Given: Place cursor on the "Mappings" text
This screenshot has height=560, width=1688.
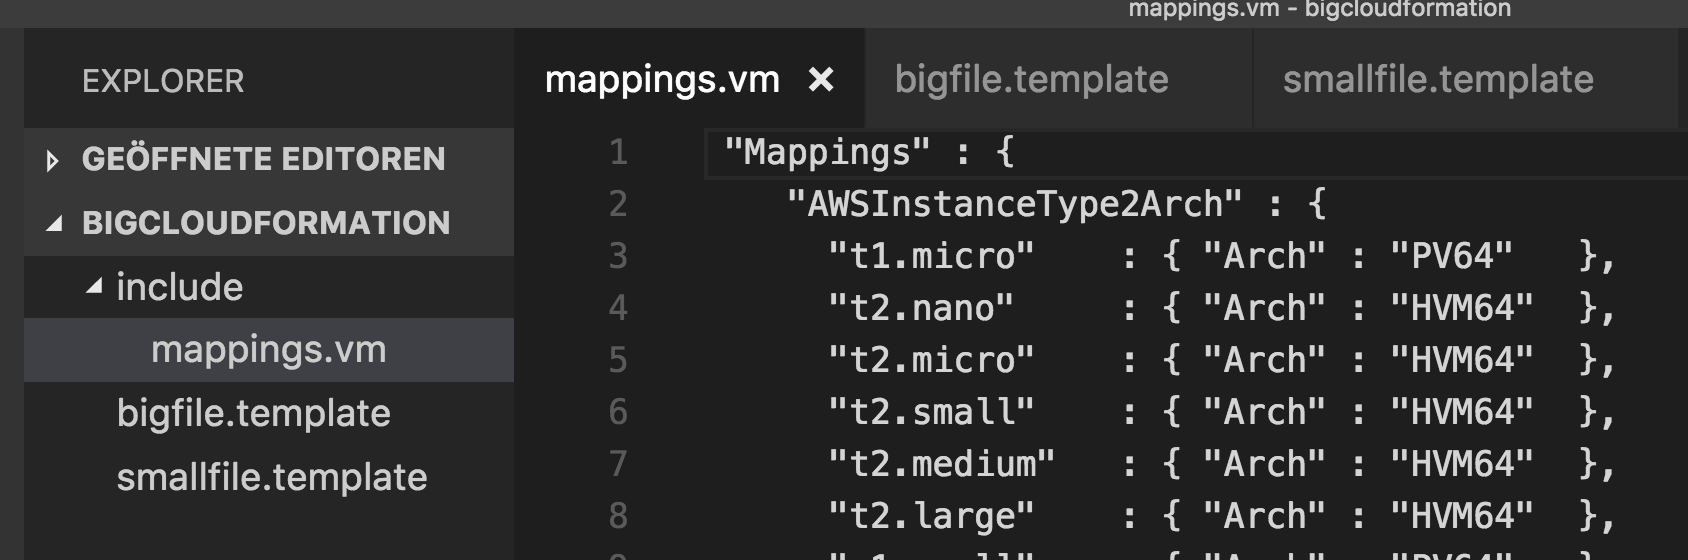Looking at the screenshot, I should 828,152.
